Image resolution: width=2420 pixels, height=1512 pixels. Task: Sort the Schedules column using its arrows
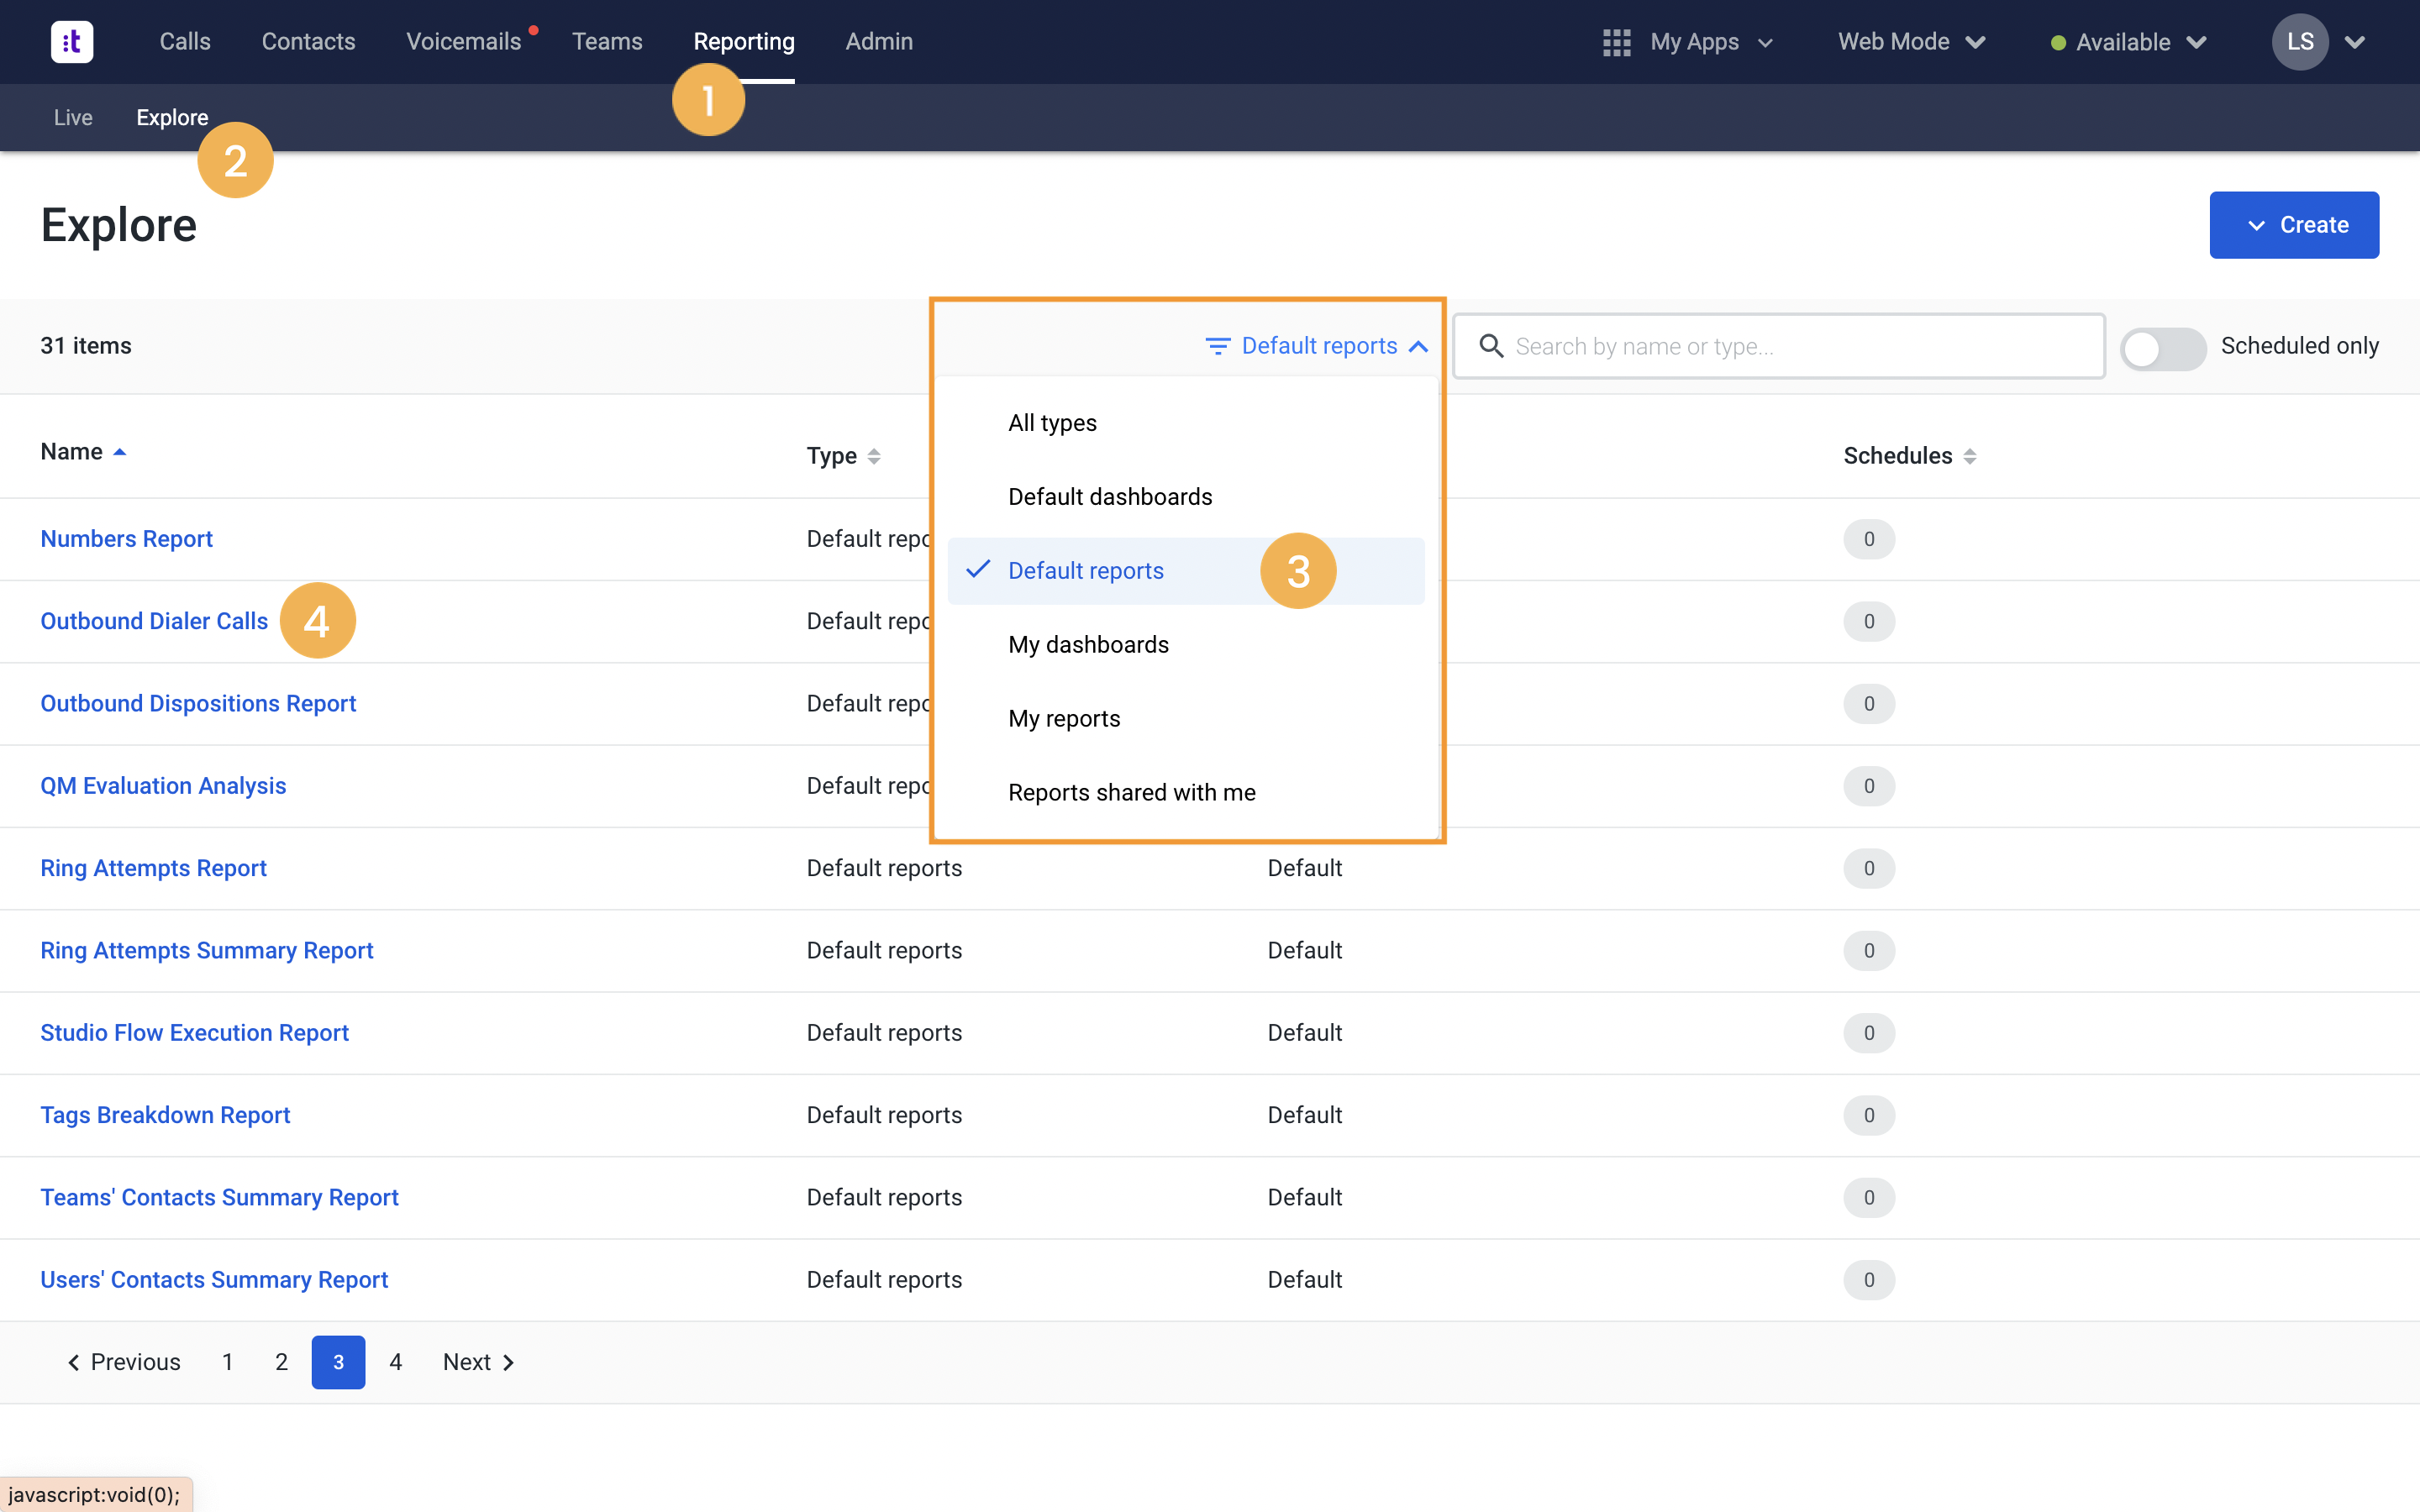click(x=1969, y=456)
